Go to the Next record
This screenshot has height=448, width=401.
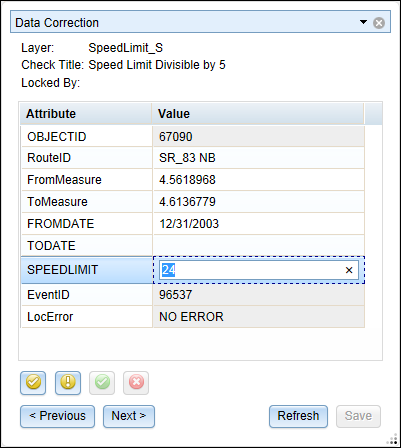pyautogui.click(x=129, y=416)
